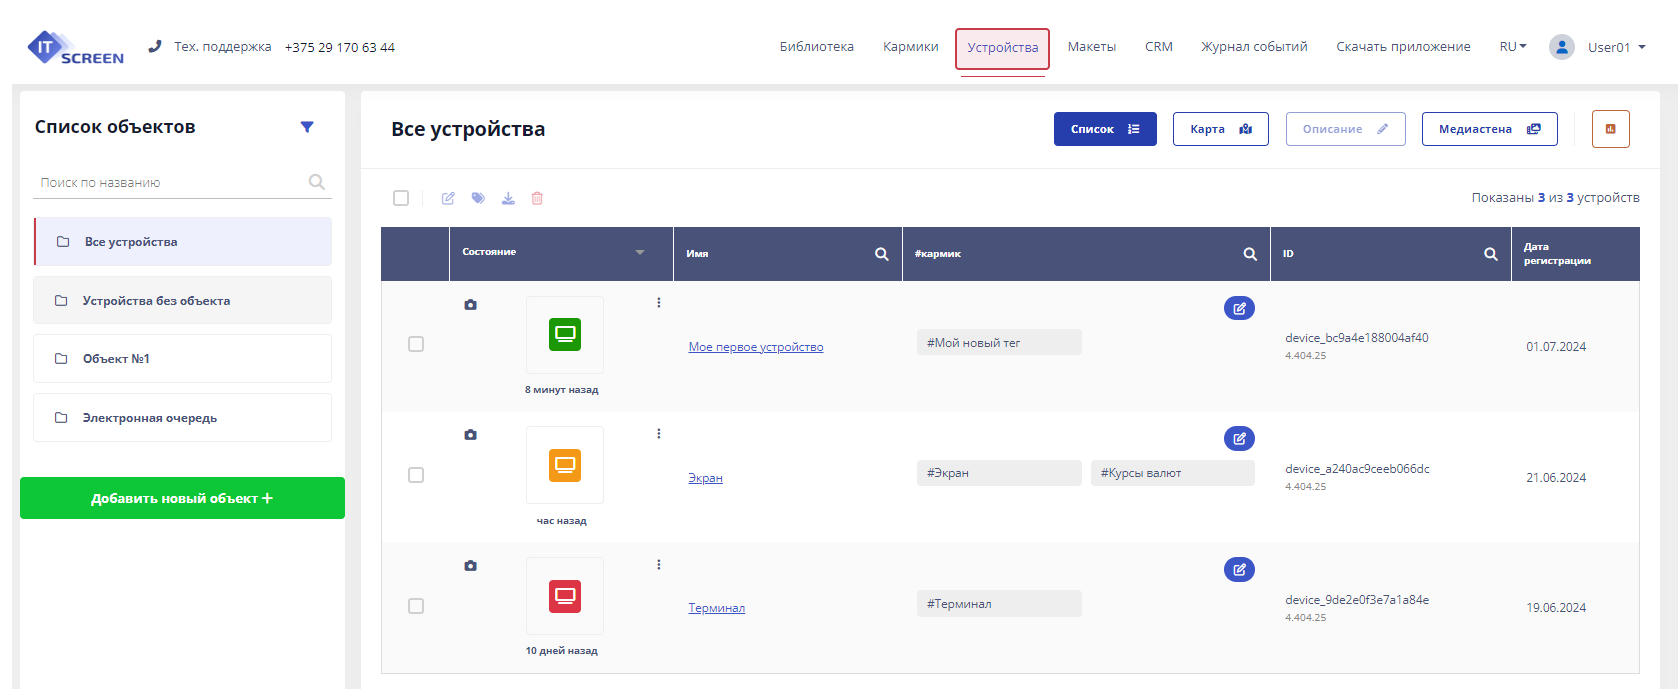The width and height of the screenshot is (1678, 699).
Task: Edit tags for Мое первое устройство with the blue pencil
Action: coord(1239,308)
